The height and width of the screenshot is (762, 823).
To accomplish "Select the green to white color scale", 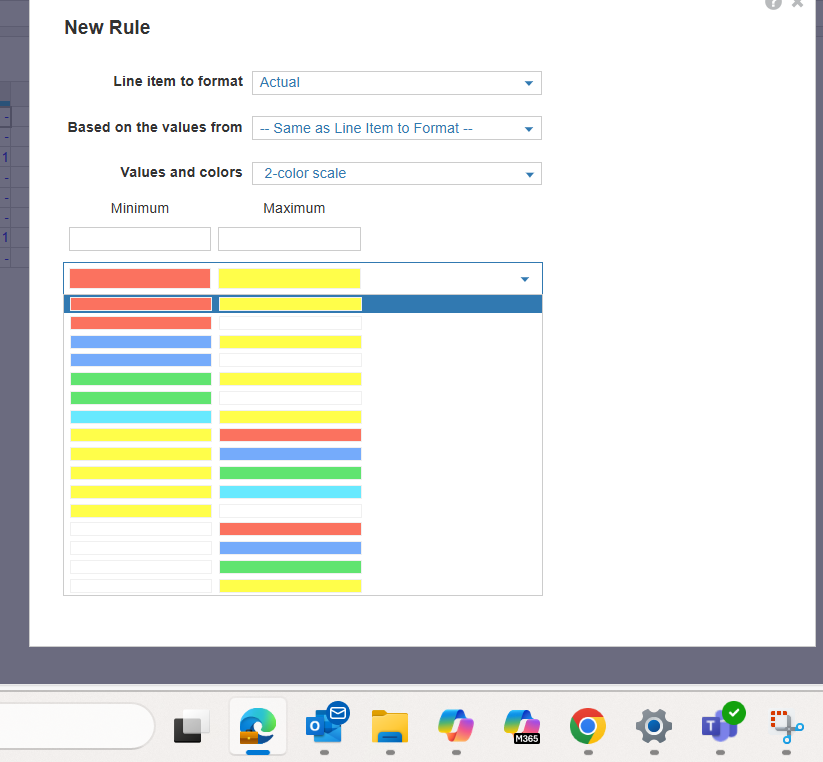I will pyautogui.click(x=303, y=398).
